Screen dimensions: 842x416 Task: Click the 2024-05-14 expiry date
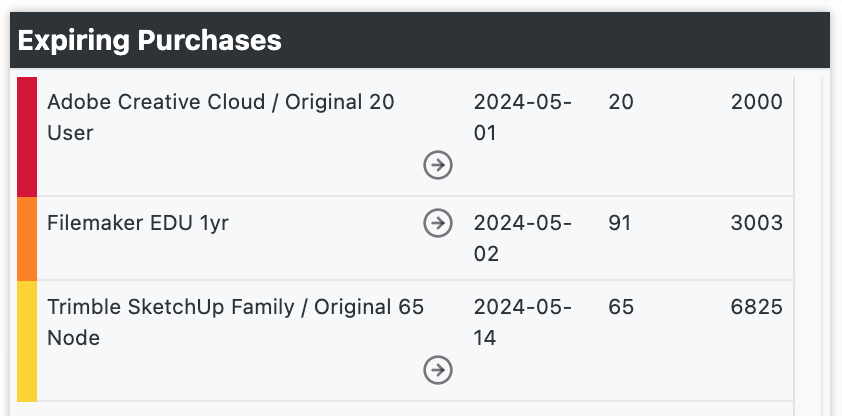pos(522,322)
